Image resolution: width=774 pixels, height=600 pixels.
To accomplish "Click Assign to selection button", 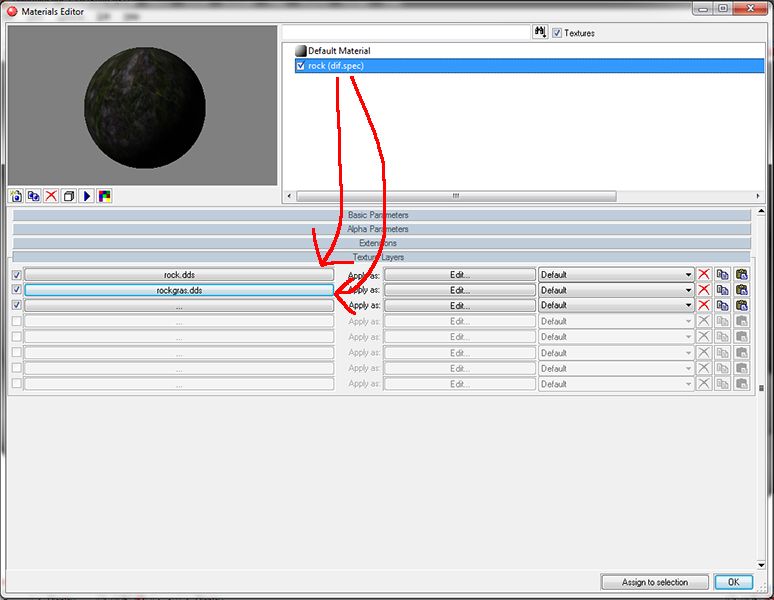I will (655, 582).
